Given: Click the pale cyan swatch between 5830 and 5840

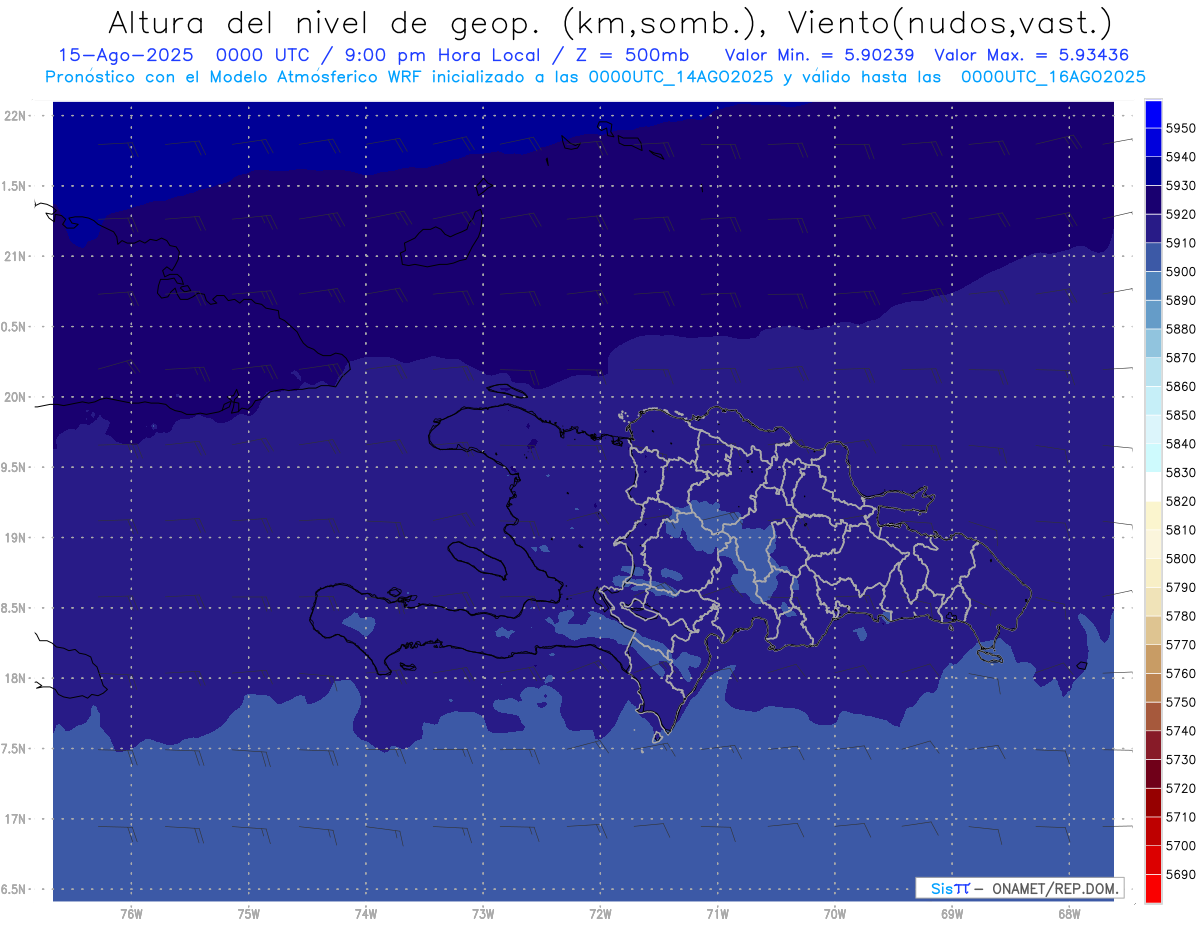Looking at the screenshot, I should point(1153,458).
